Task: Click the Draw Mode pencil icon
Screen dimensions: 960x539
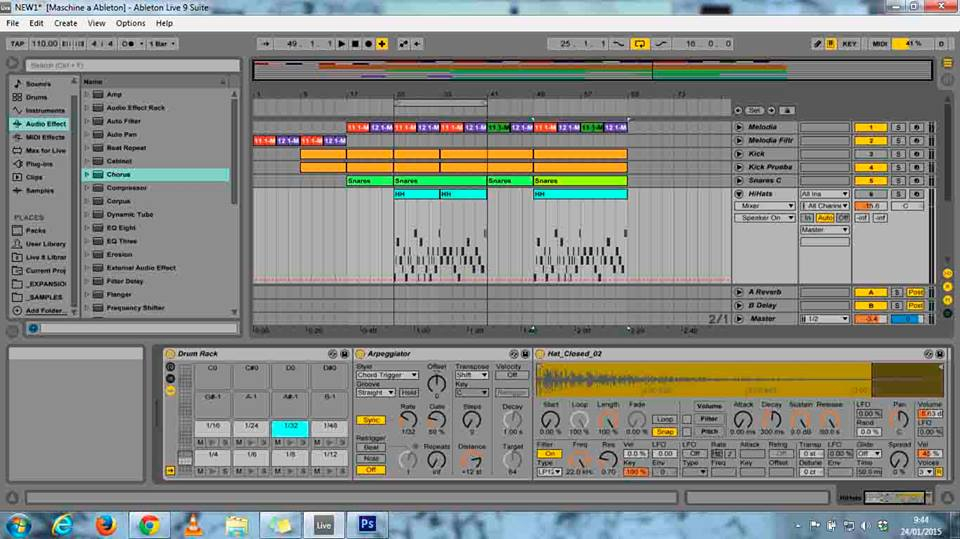Action: pos(817,43)
